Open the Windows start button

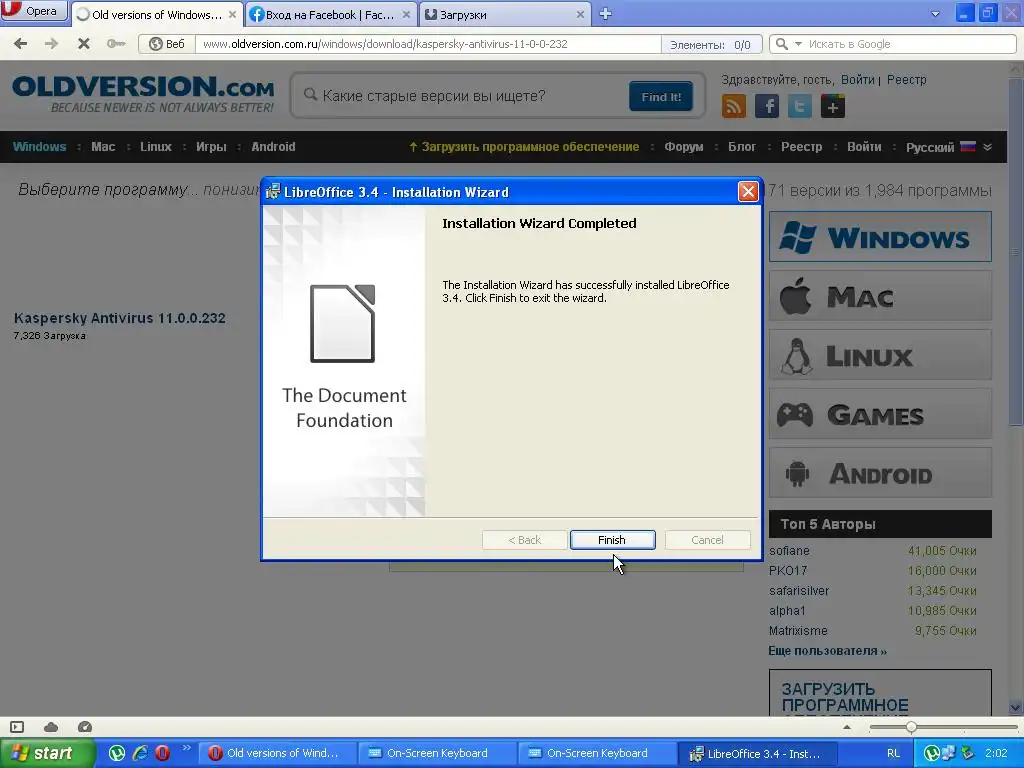coord(47,753)
